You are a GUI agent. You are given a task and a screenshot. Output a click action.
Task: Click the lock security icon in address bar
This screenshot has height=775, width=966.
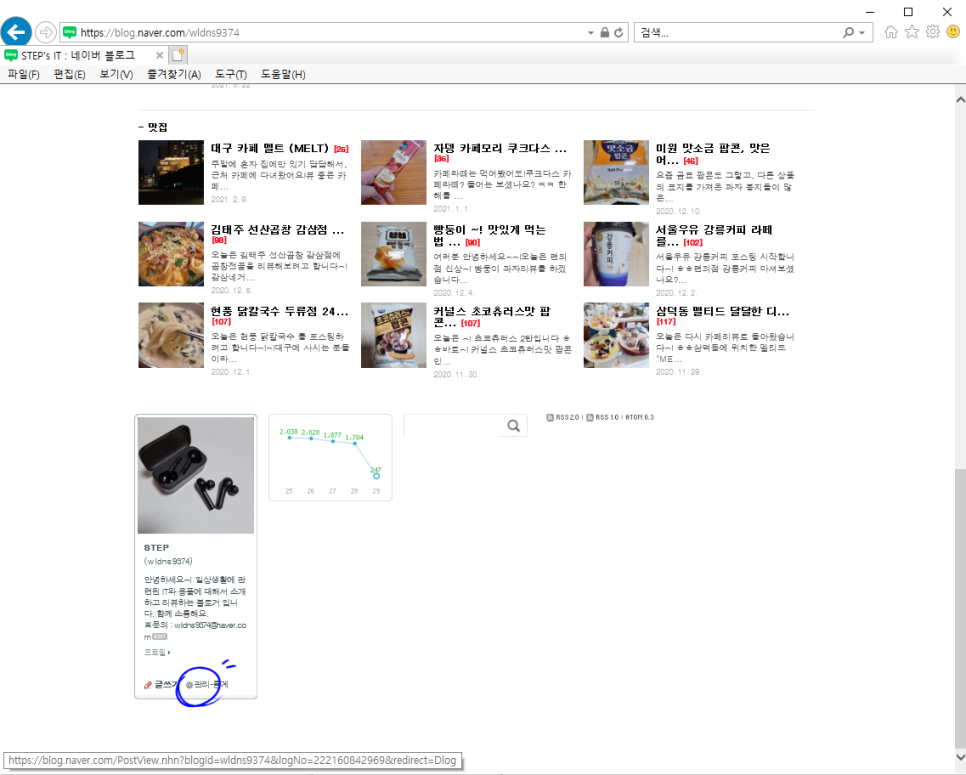(605, 33)
